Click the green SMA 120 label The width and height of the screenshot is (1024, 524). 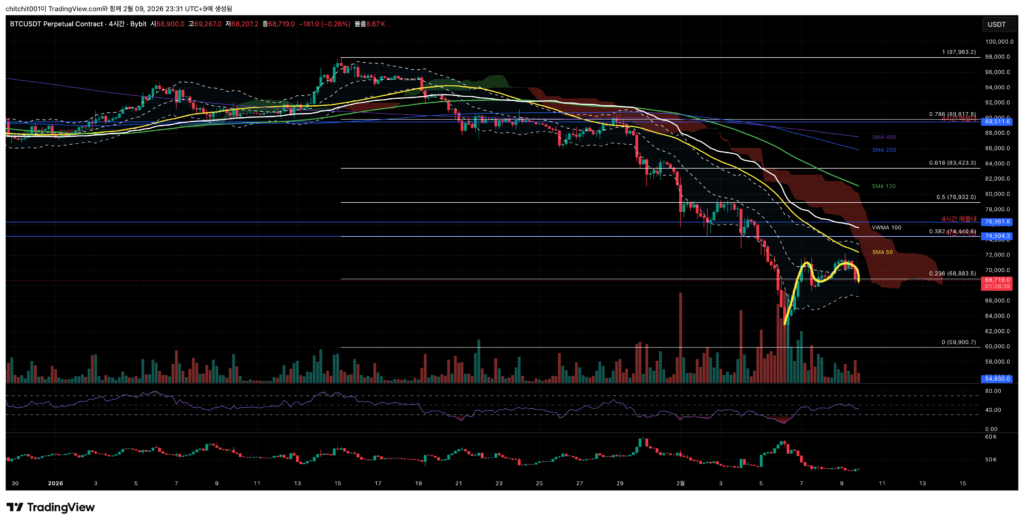pos(883,185)
